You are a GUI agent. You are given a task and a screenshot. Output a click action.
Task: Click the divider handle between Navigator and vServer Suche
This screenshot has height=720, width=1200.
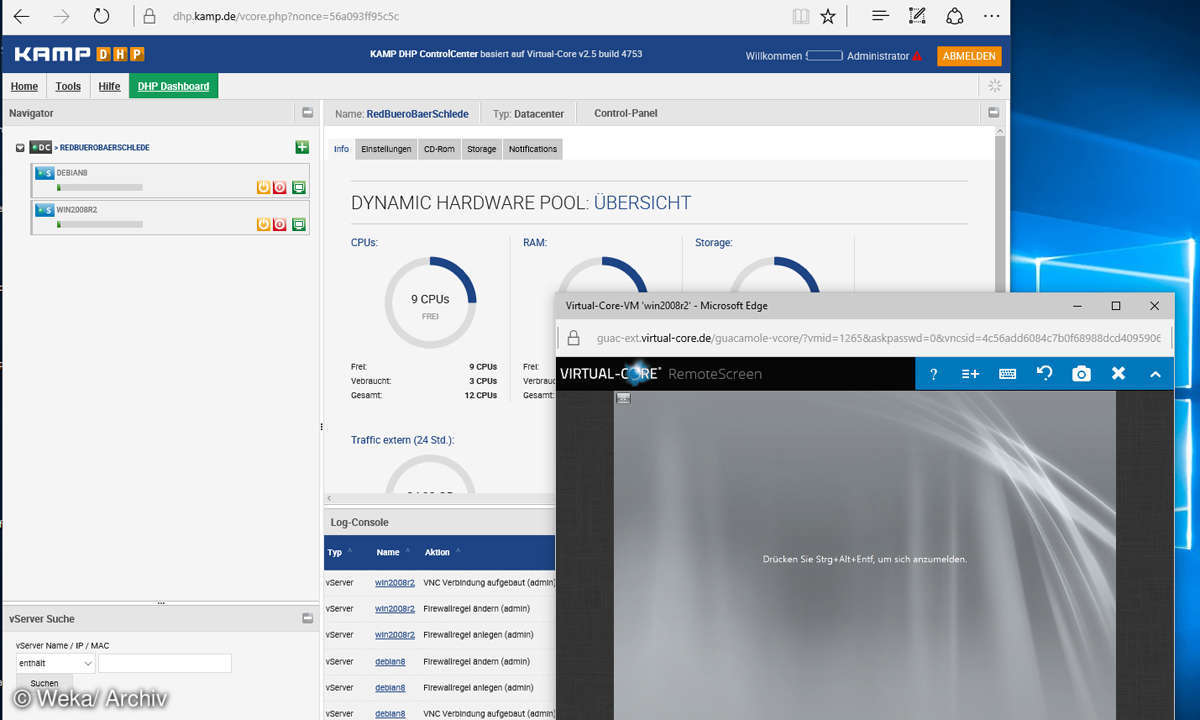click(x=160, y=603)
